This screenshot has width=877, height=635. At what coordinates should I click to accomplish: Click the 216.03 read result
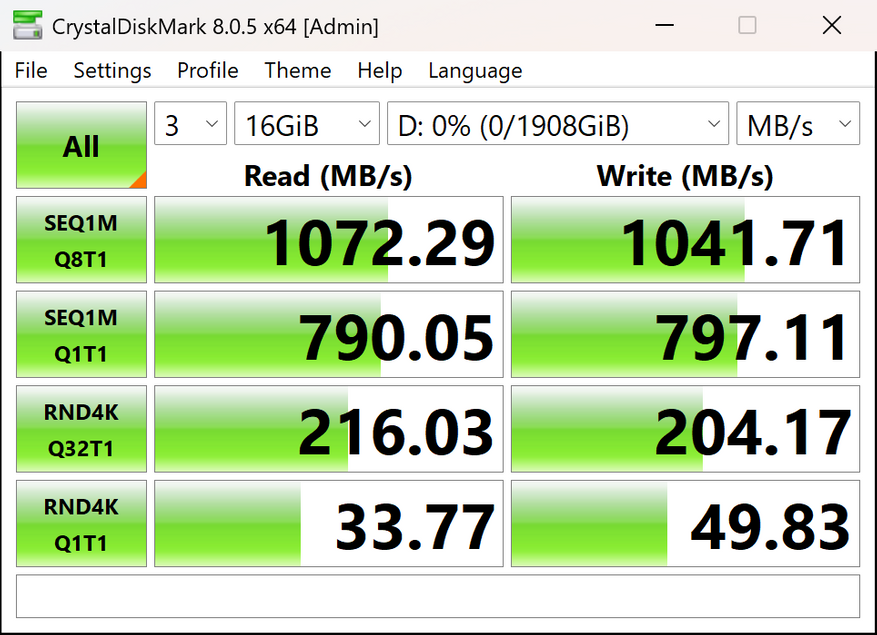(x=329, y=429)
